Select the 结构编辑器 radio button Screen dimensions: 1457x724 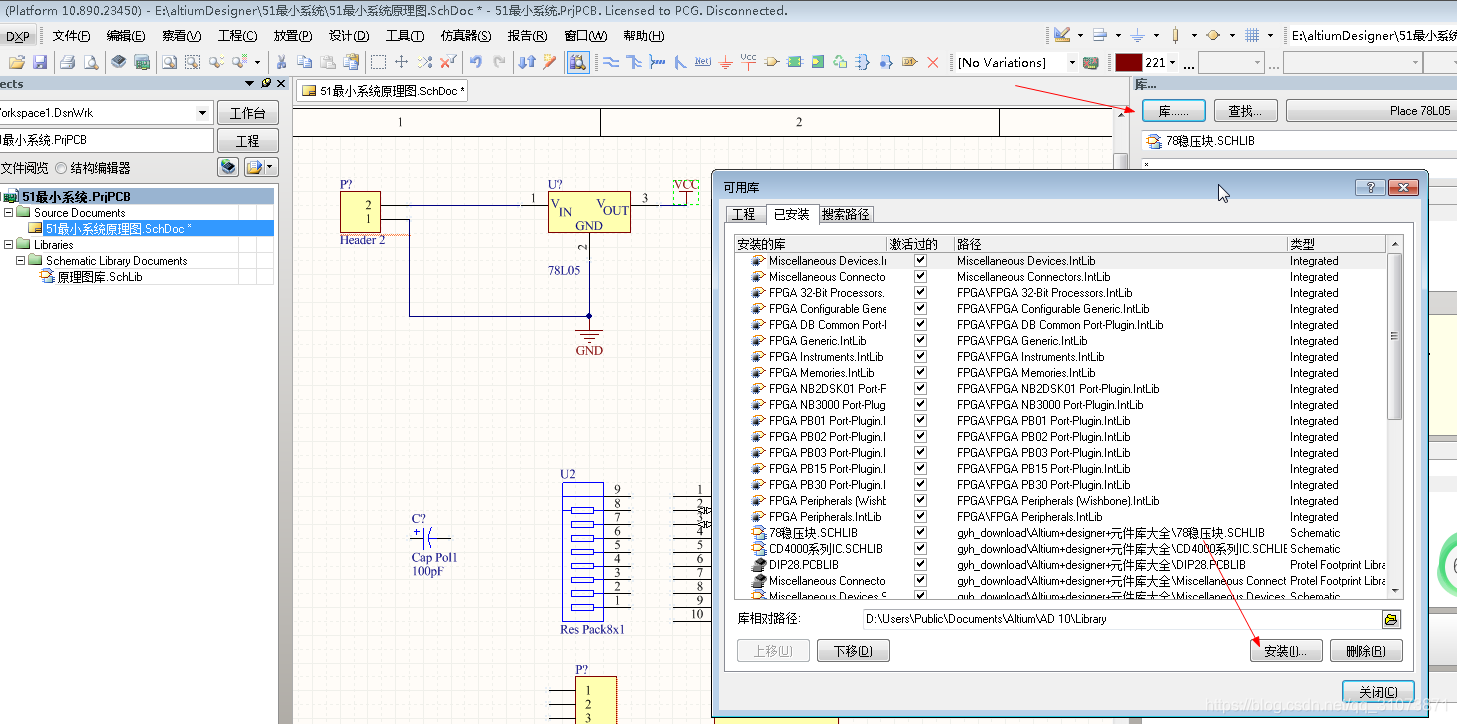click(62, 168)
